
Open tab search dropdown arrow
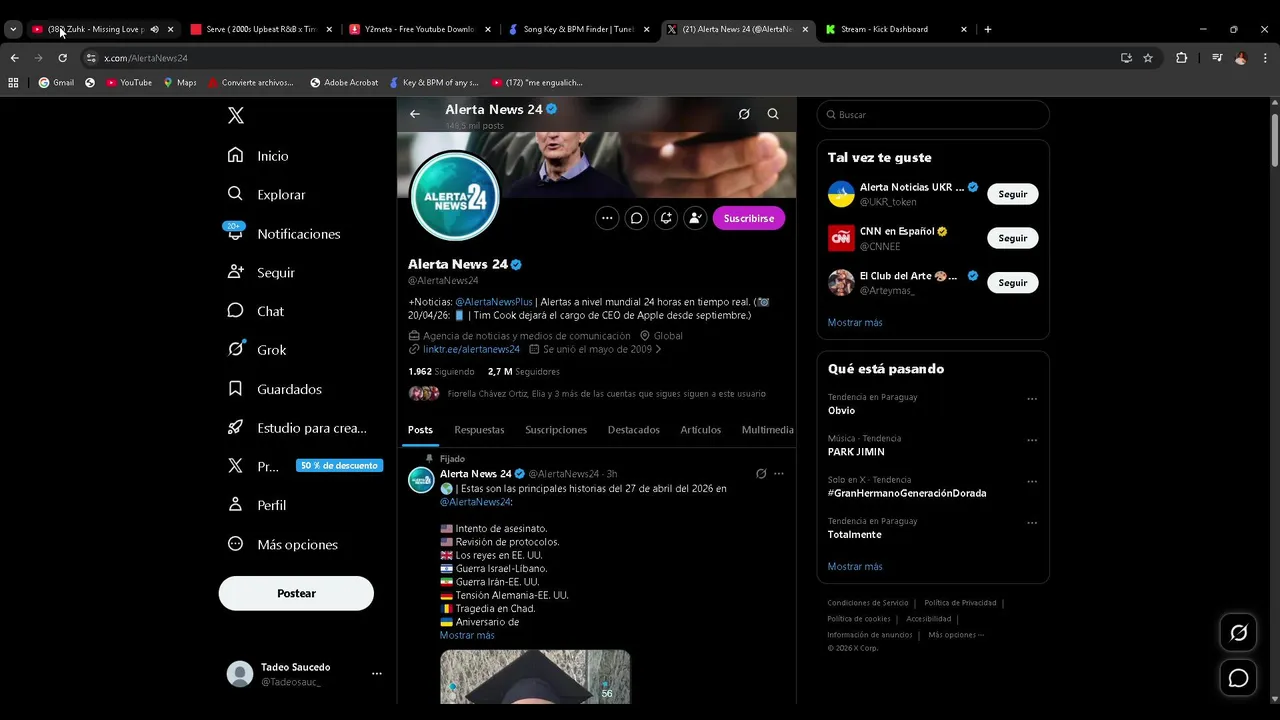13,29
